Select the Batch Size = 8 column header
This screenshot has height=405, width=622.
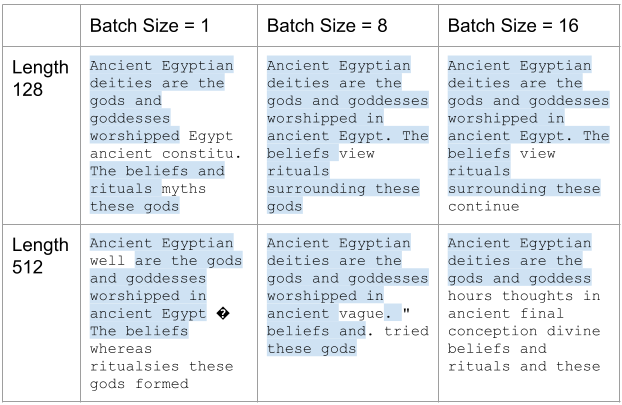coord(348,26)
